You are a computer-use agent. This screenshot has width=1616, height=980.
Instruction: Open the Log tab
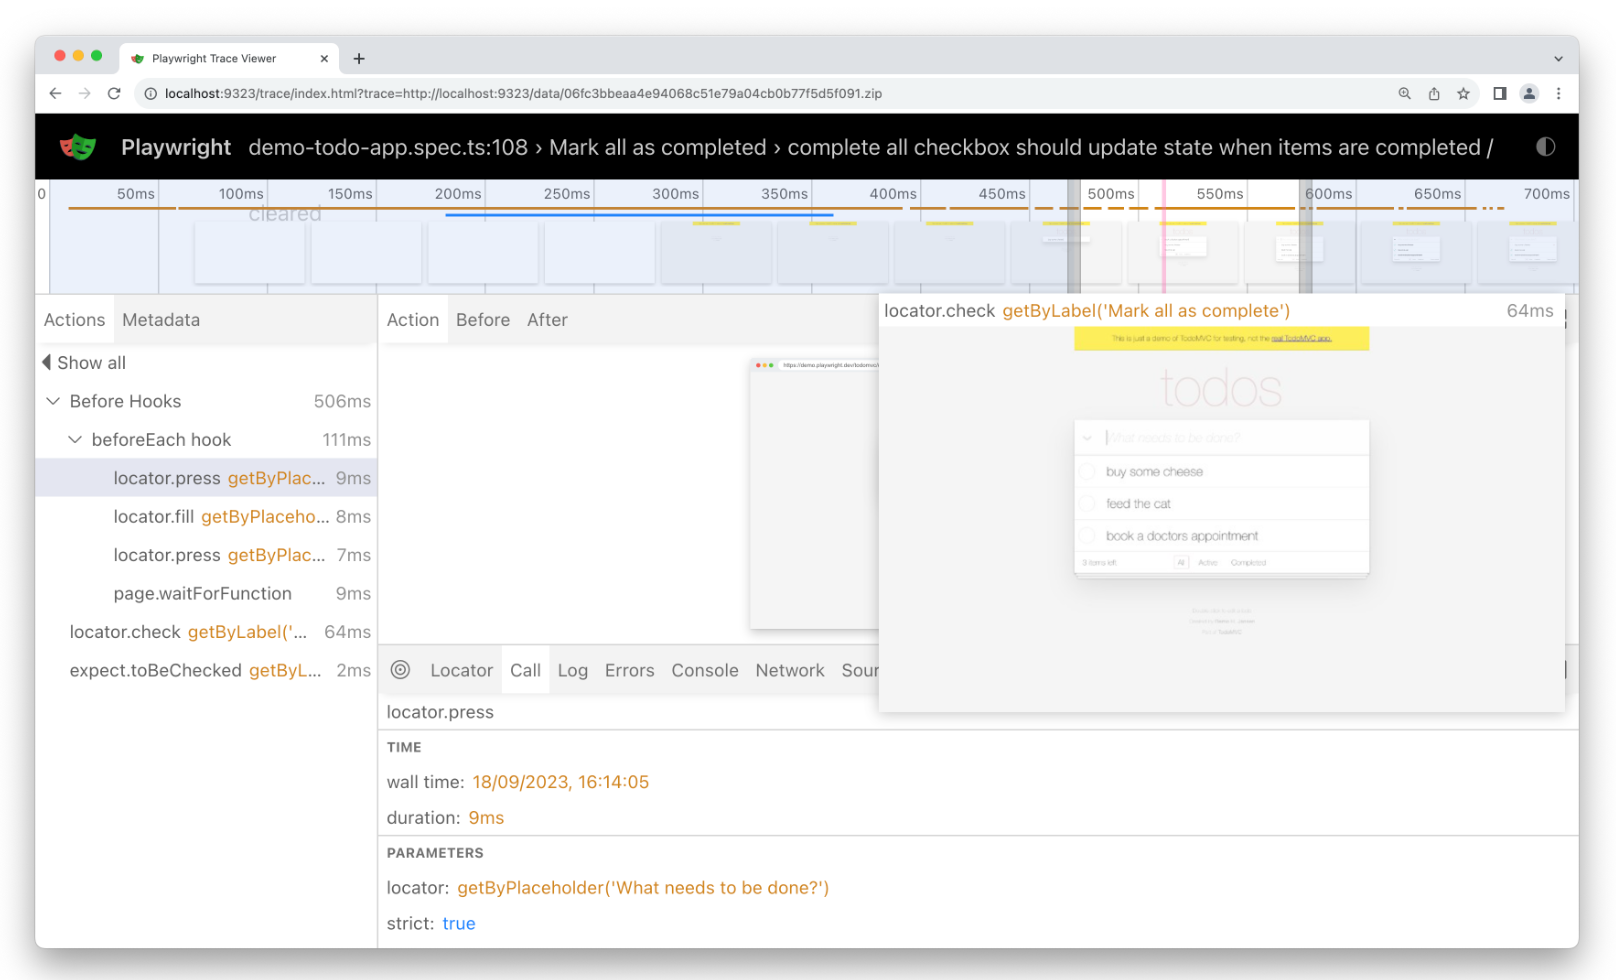pos(573,670)
